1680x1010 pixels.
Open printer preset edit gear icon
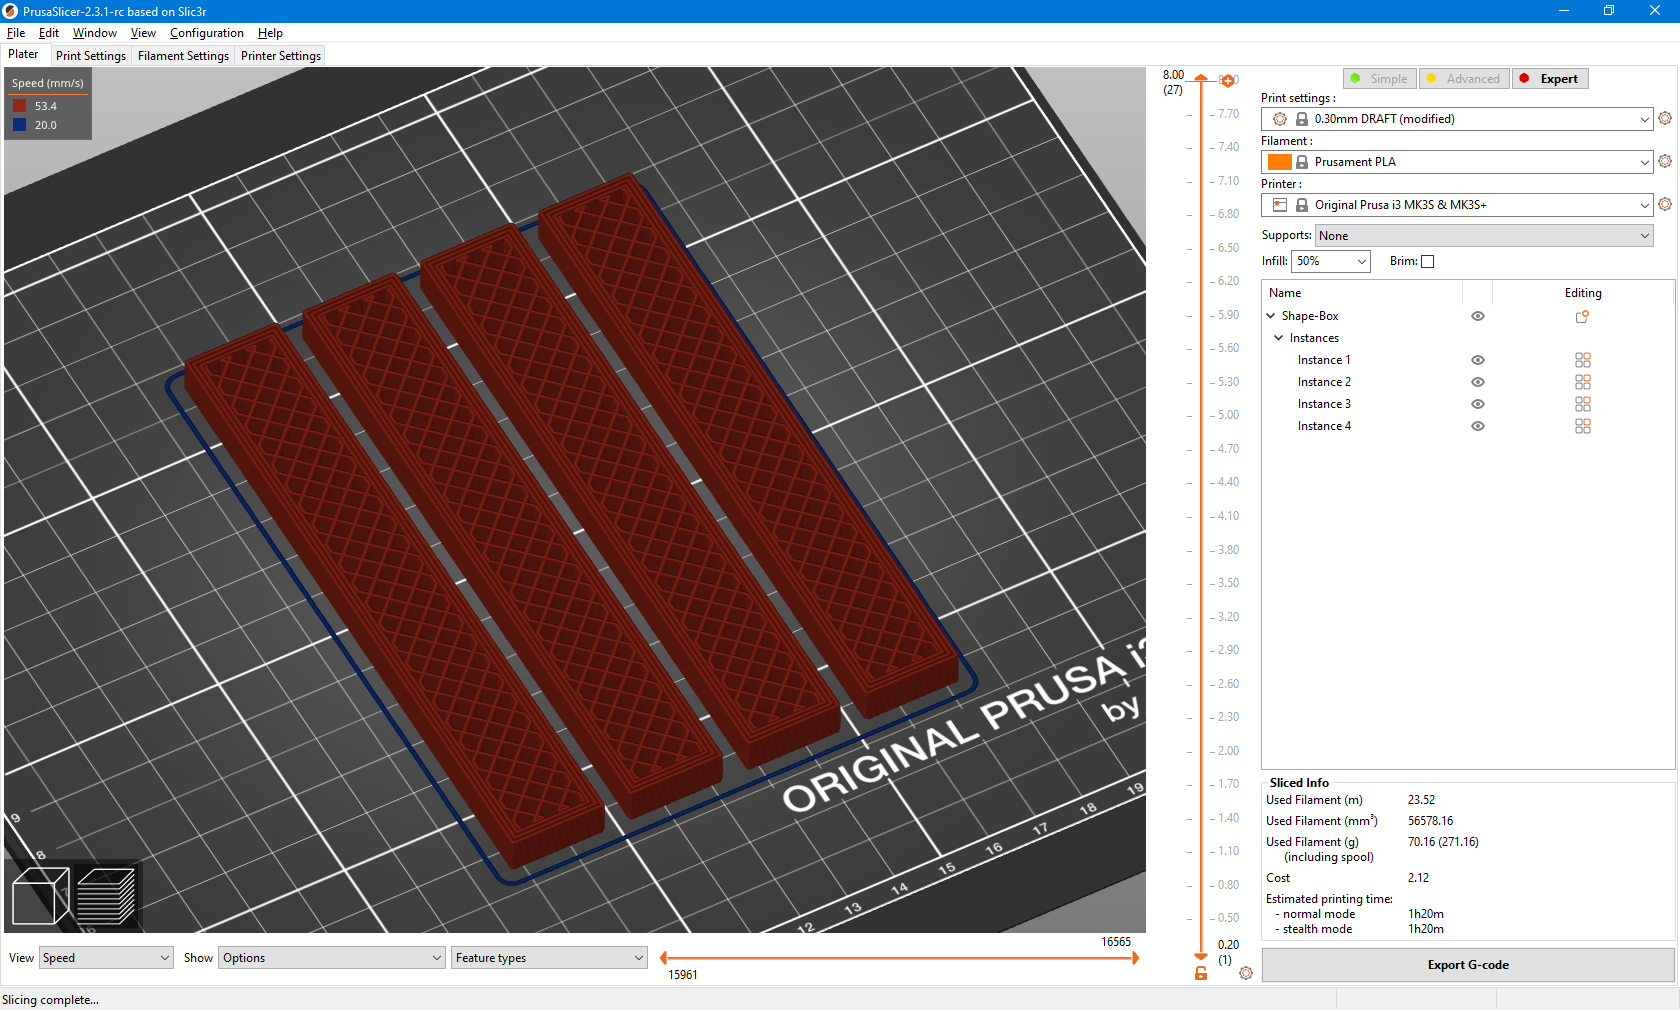click(x=1665, y=204)
